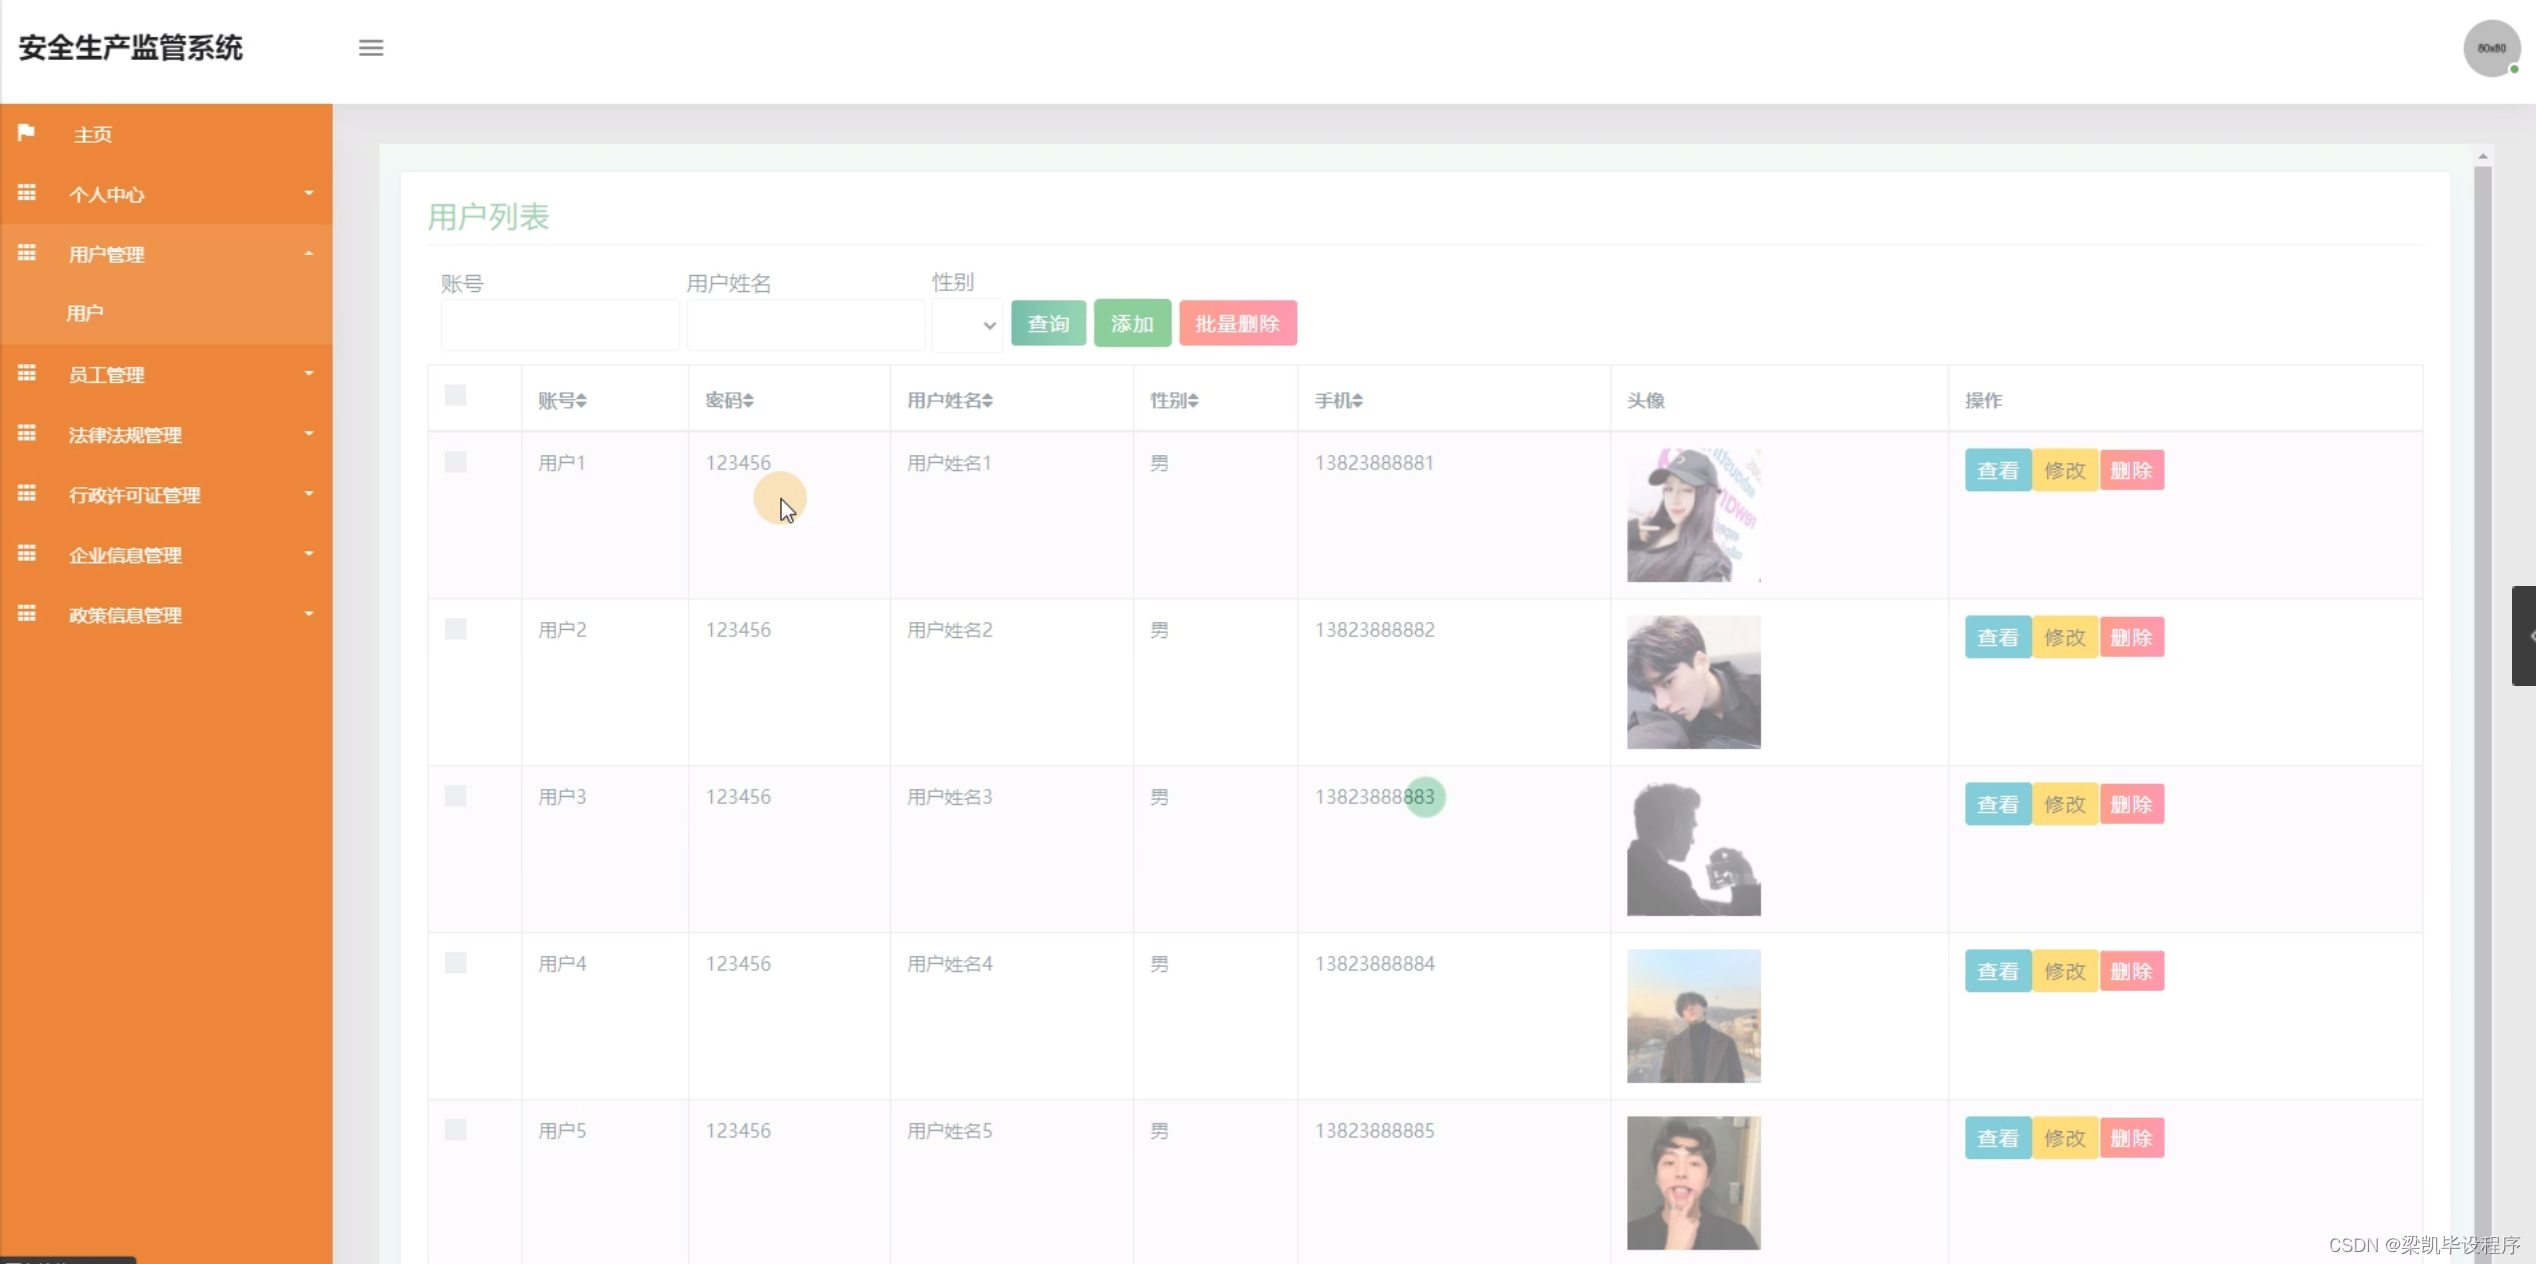
Task: Click the 账号 search input field
Action: (559, 324)
